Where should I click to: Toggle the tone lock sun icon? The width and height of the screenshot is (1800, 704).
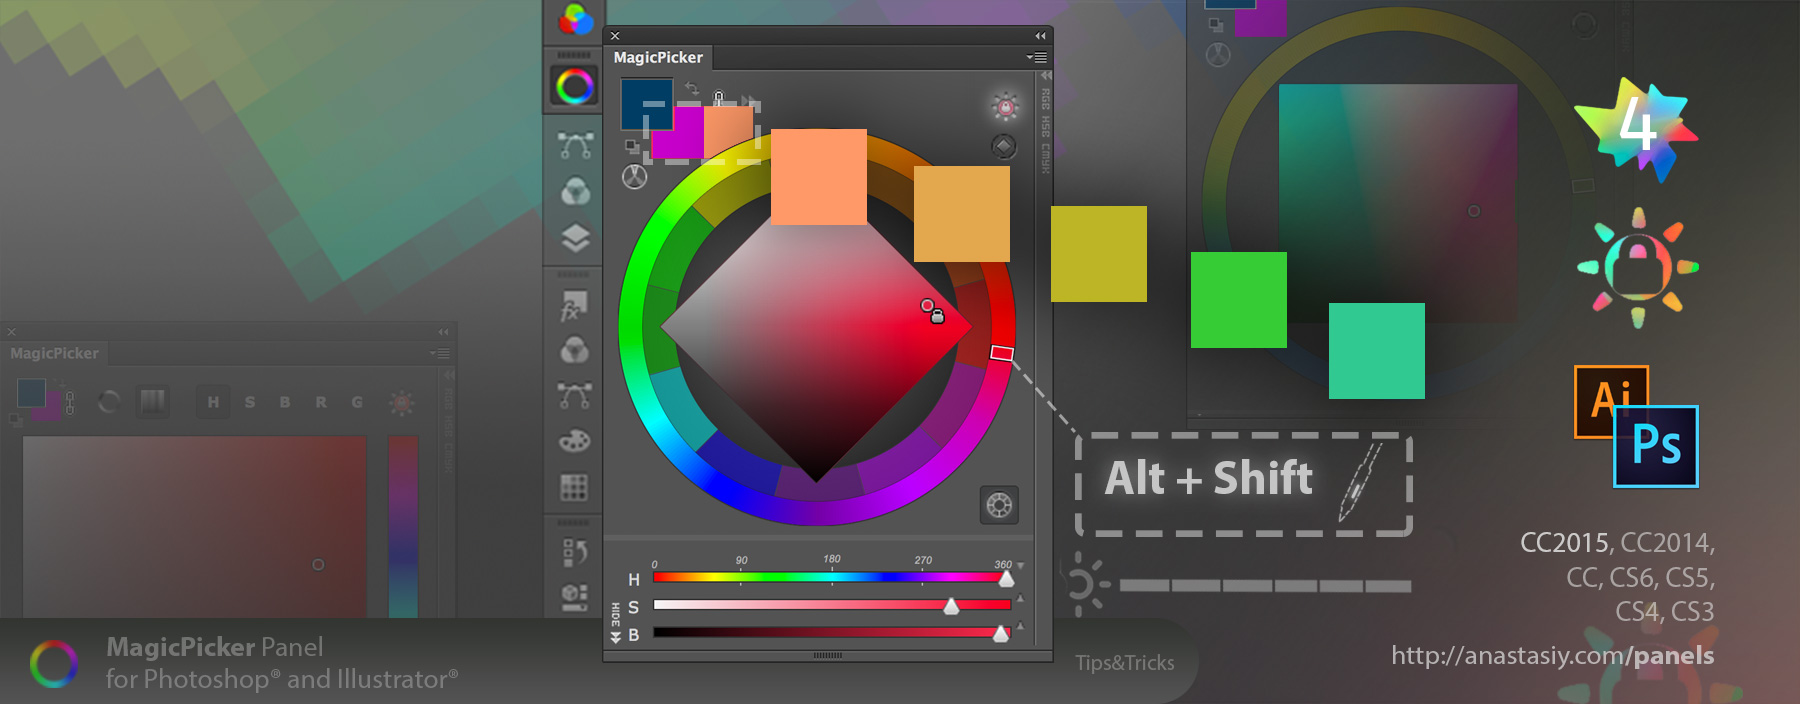(x=1005, y=106)
